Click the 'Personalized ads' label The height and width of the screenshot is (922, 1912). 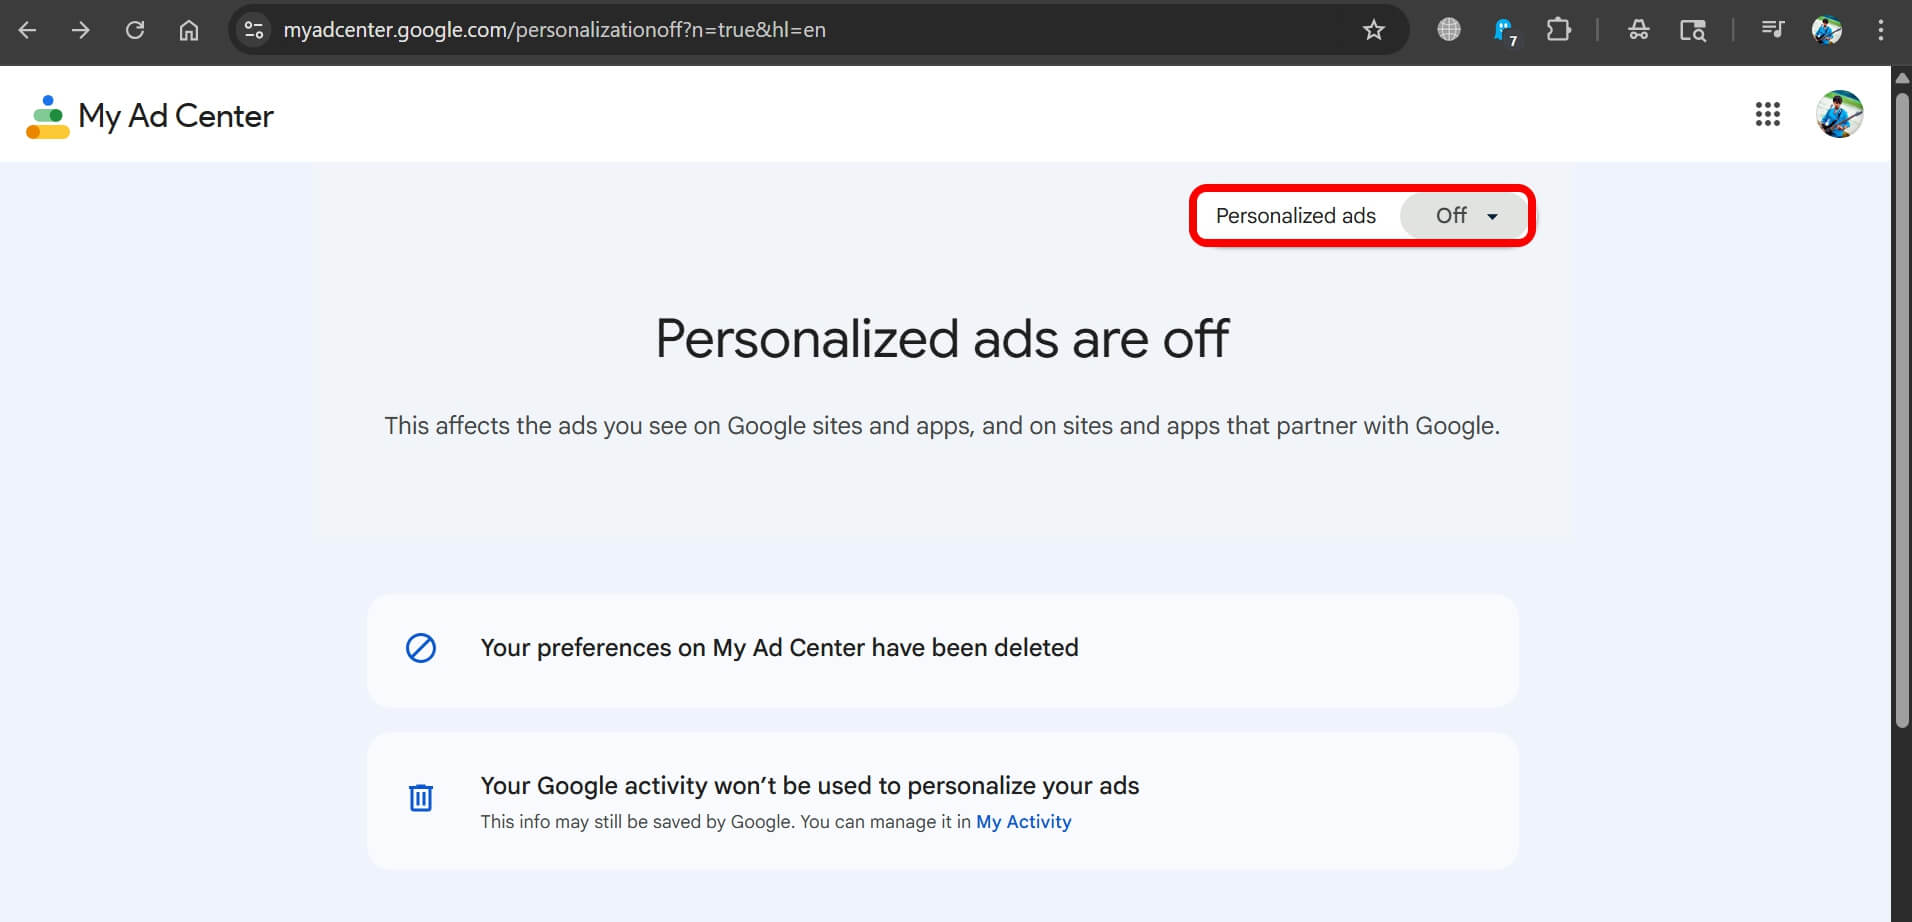1296,216
